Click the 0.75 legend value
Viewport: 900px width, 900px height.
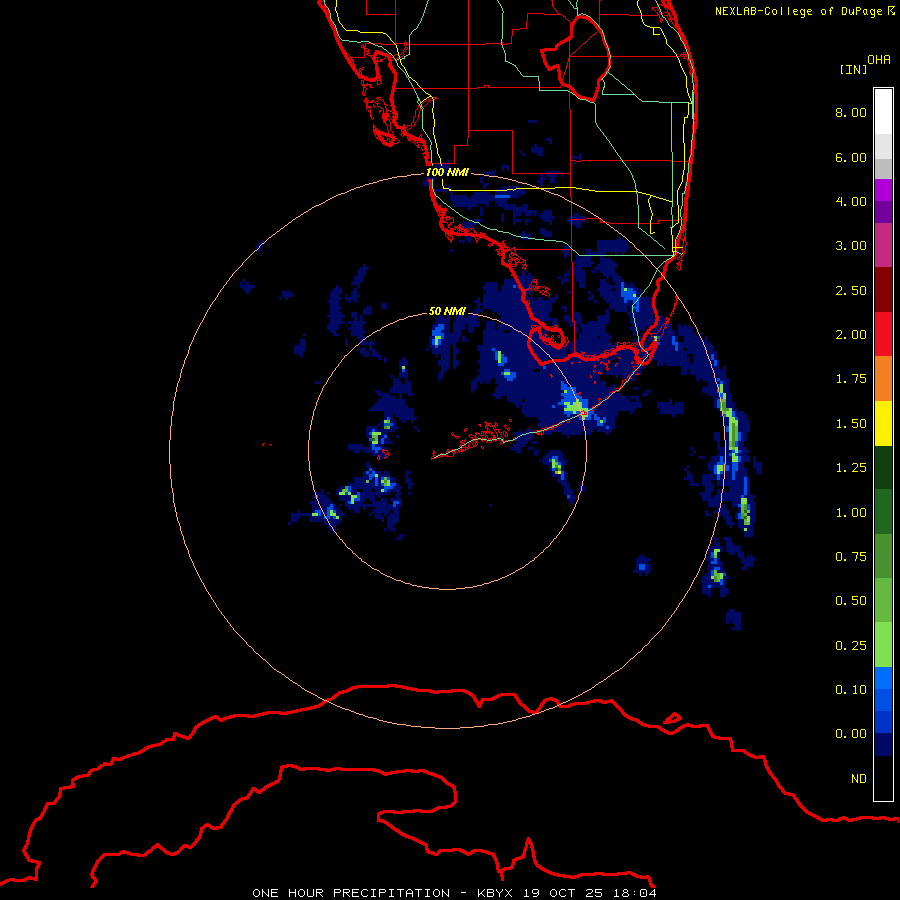pos(851,557)
